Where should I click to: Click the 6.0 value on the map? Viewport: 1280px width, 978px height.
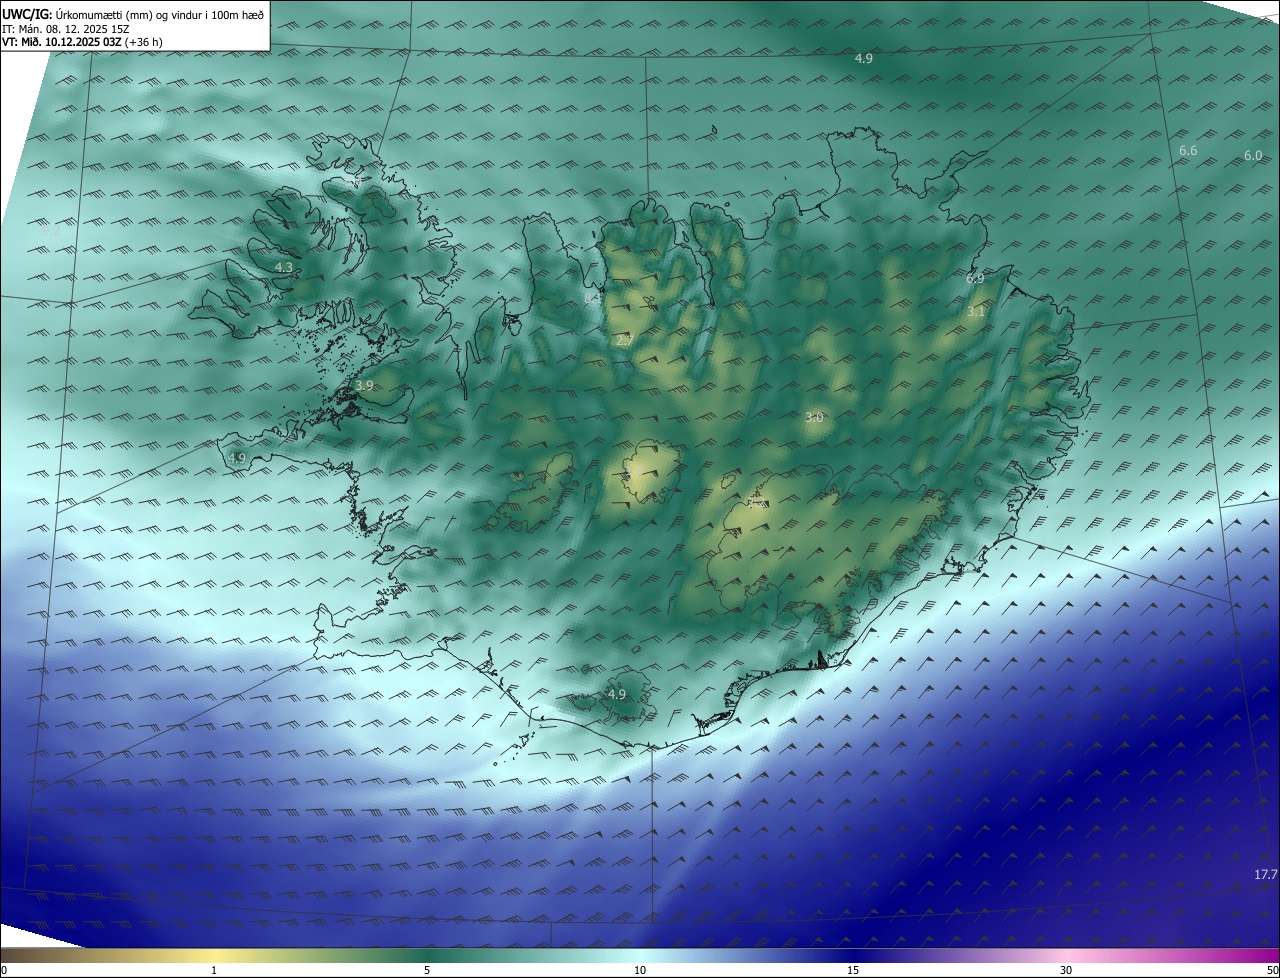click(x=1253, y=156)
